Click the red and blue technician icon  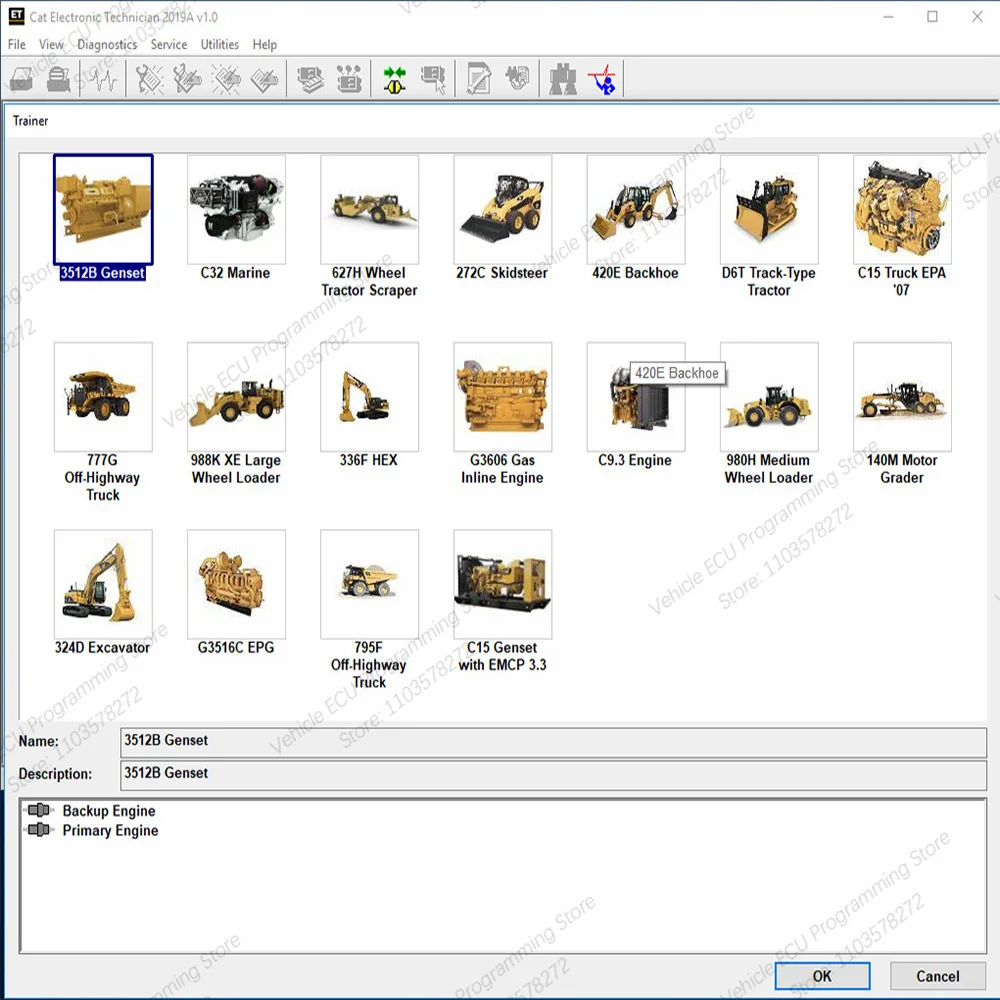602,80
